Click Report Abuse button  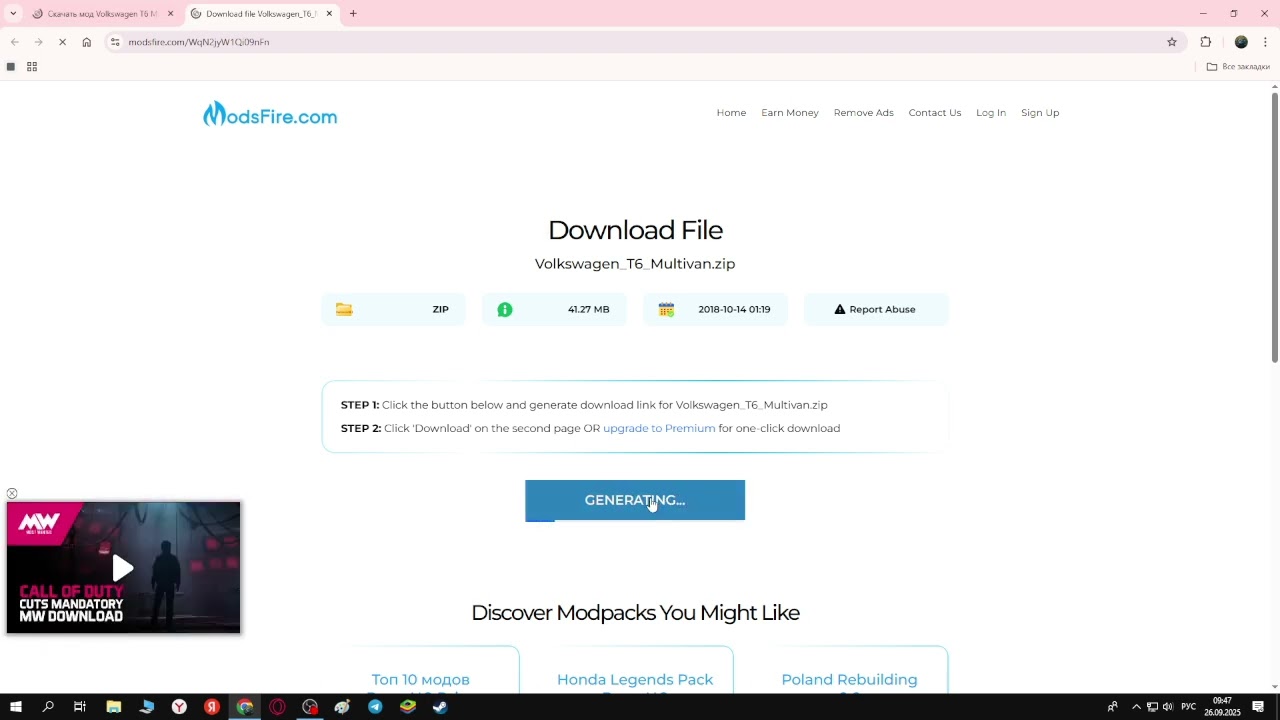876,310
